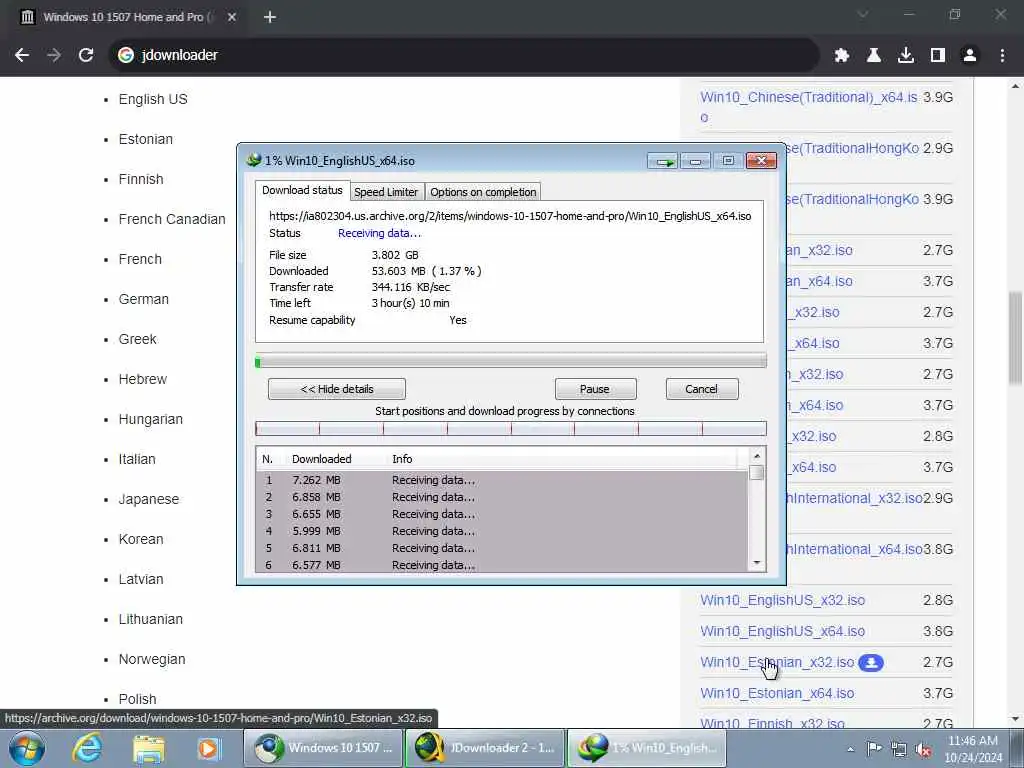Click the Norwegian list item
The image size is (1024, 768).
tap(152, 660)
